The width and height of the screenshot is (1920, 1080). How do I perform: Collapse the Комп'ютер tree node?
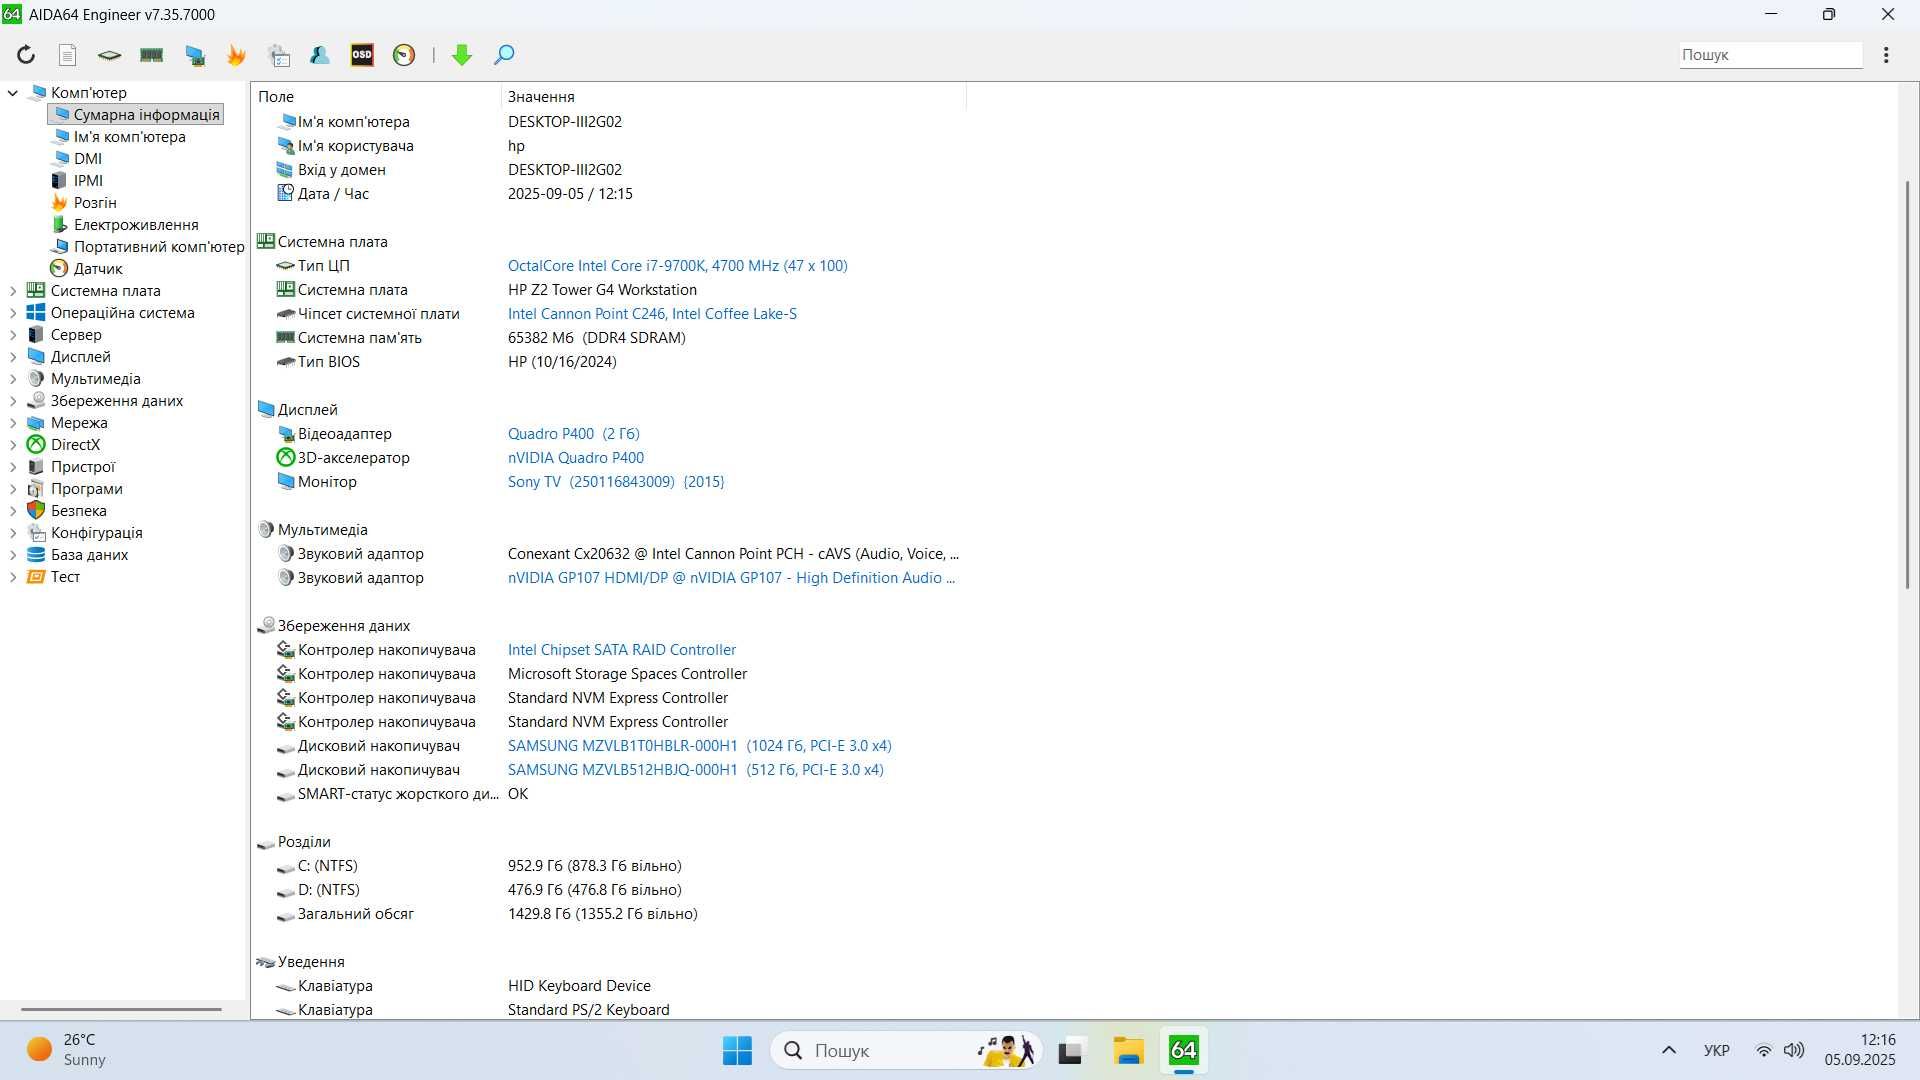coord(13,93)
